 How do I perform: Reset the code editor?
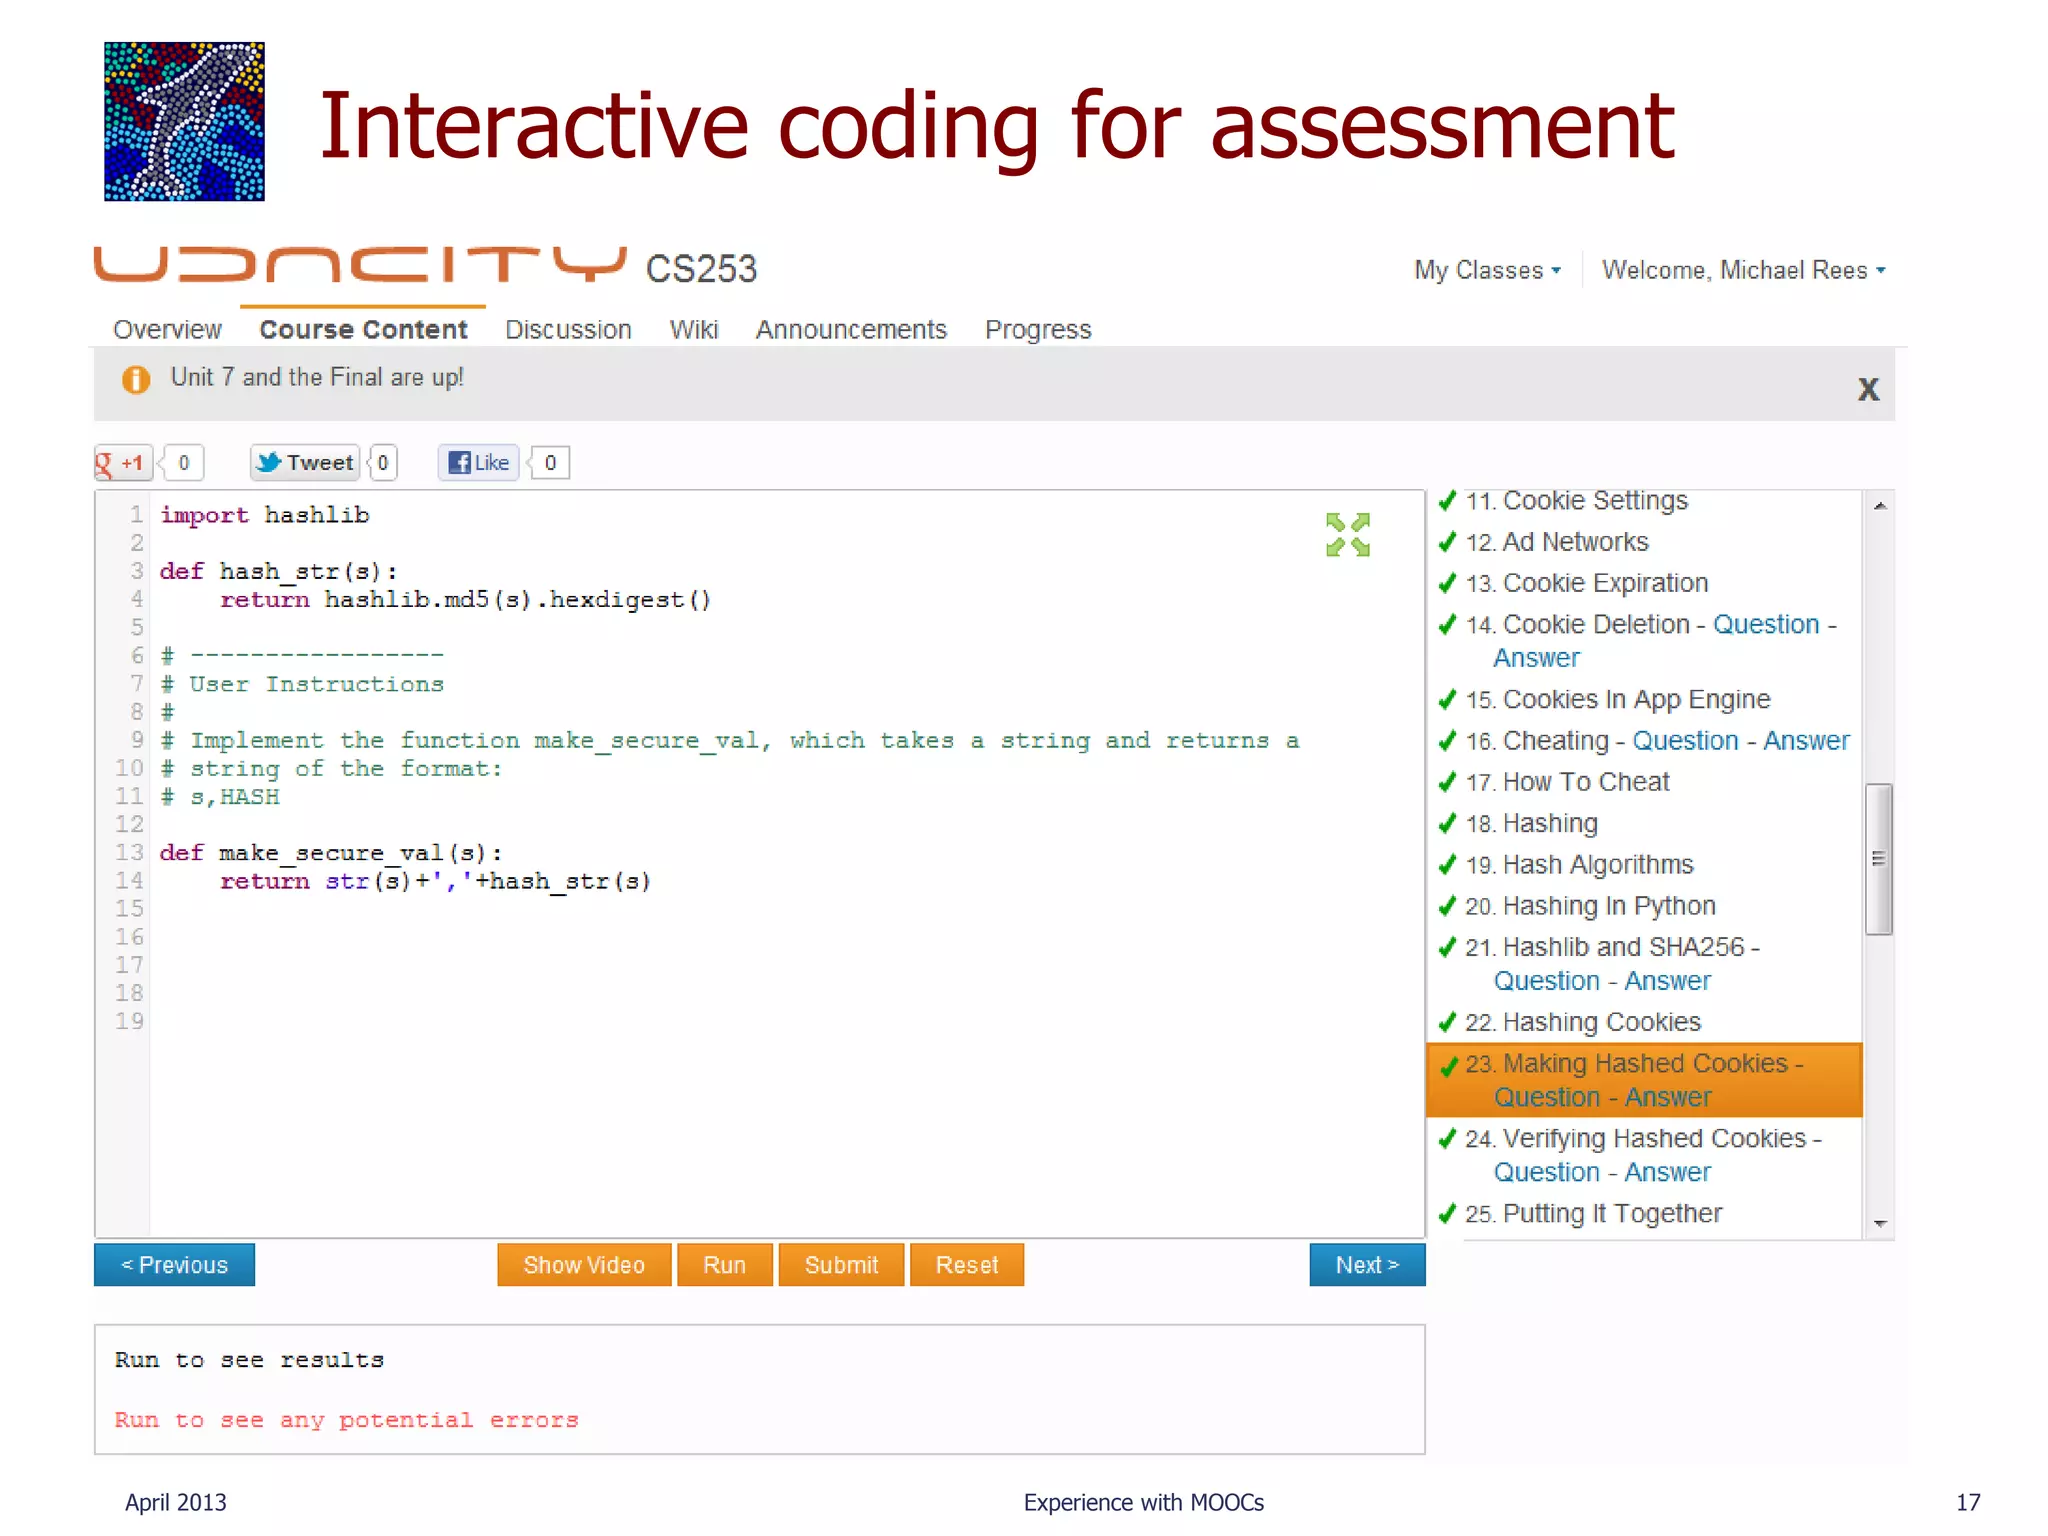[x=967, y=1265]
